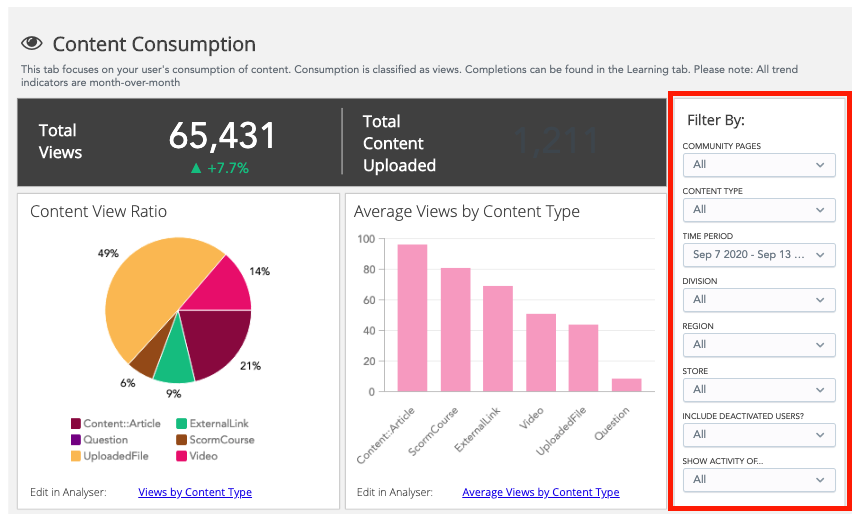Screen dimensions: 852x514
Task: Click the UploadedFile legend color swatch
Action: tap(75, 456)
